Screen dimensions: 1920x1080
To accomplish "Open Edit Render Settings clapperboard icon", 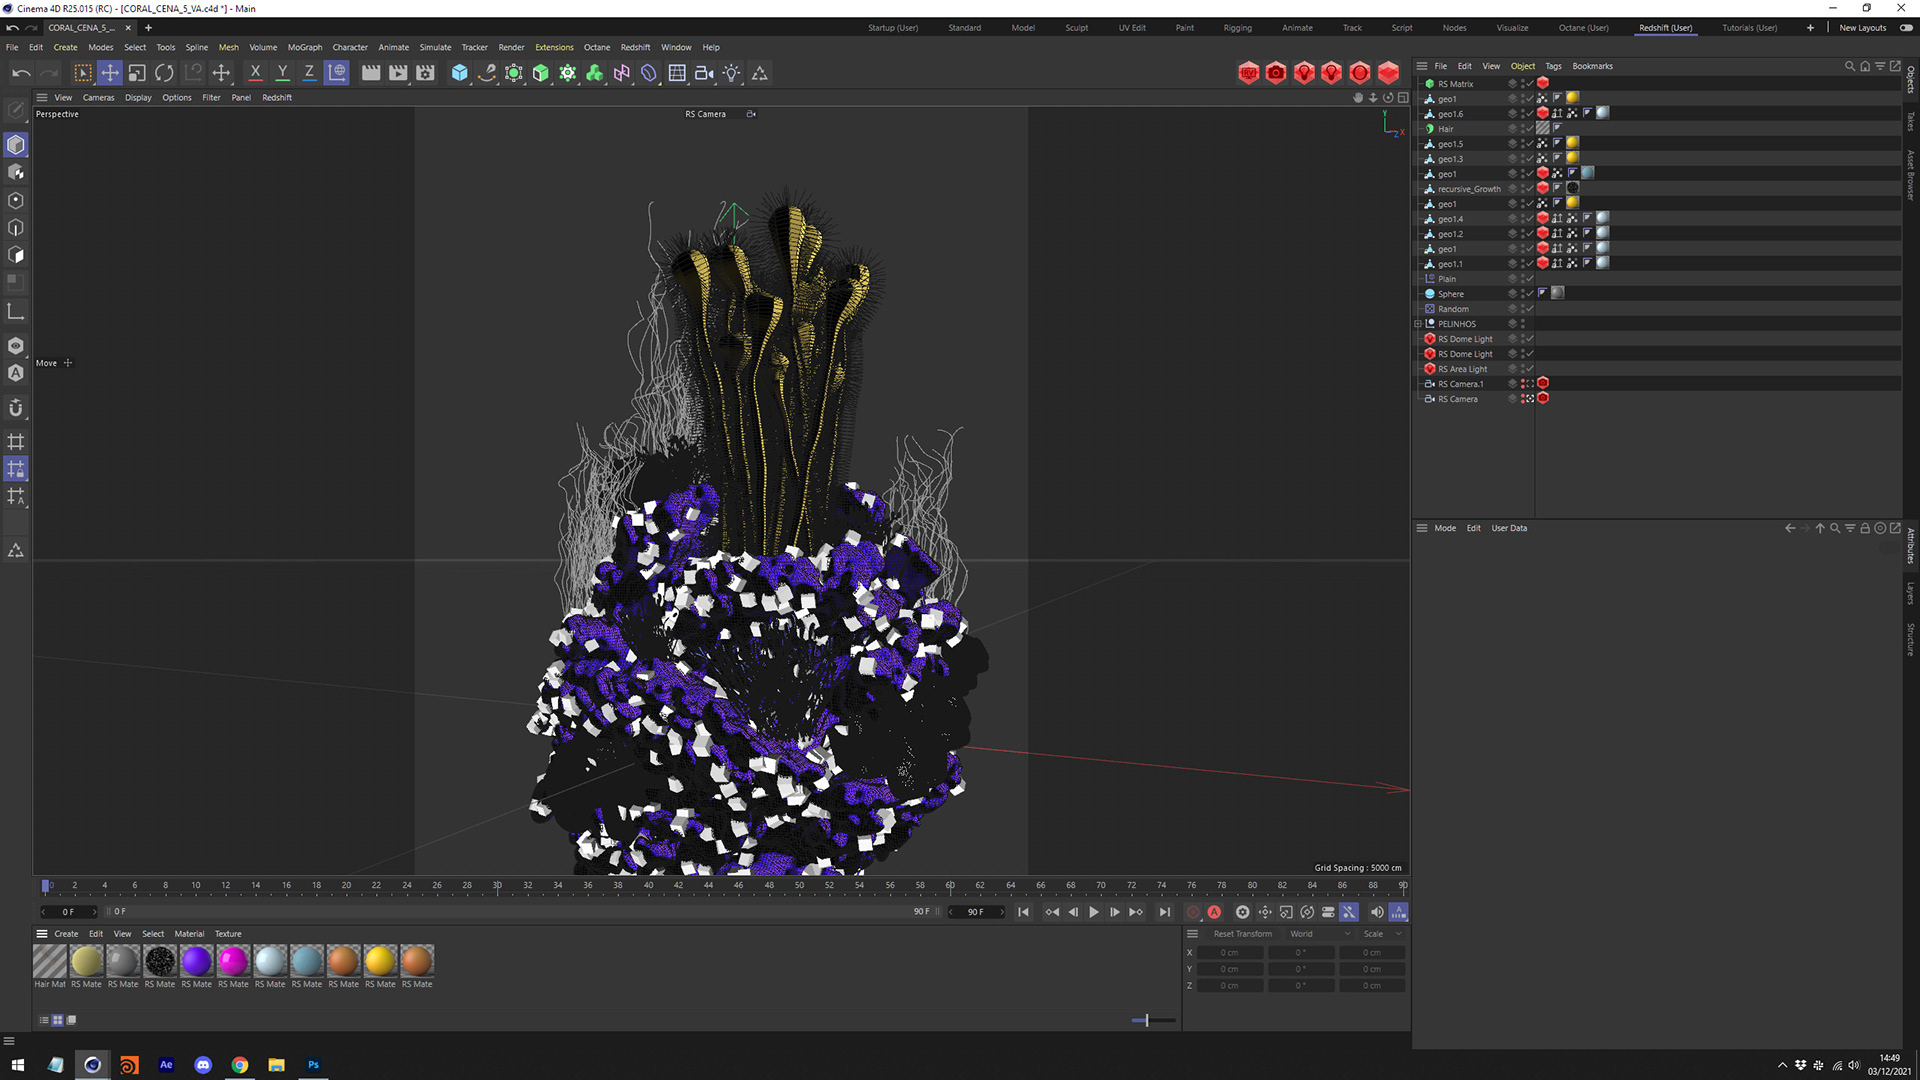I will click(x=425, y=73).
